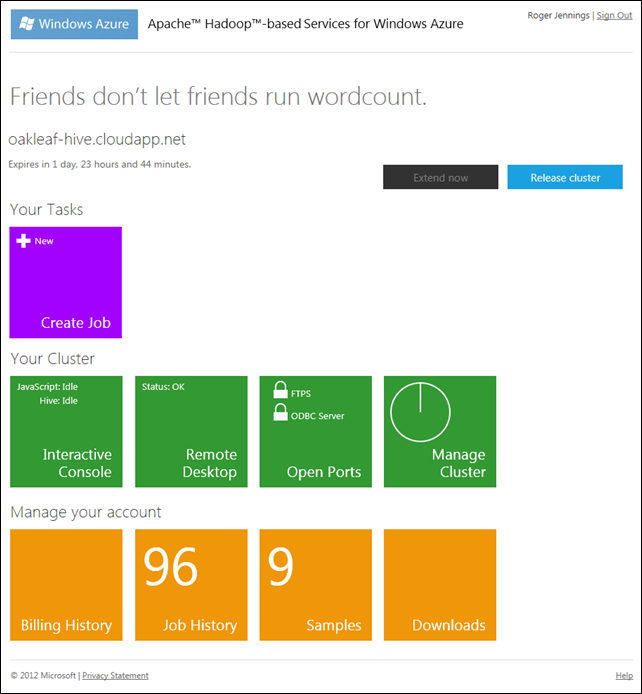Click the plus New icon
Image resolution: width=642 pixels, height=694 pixels.
coord(23,241)
